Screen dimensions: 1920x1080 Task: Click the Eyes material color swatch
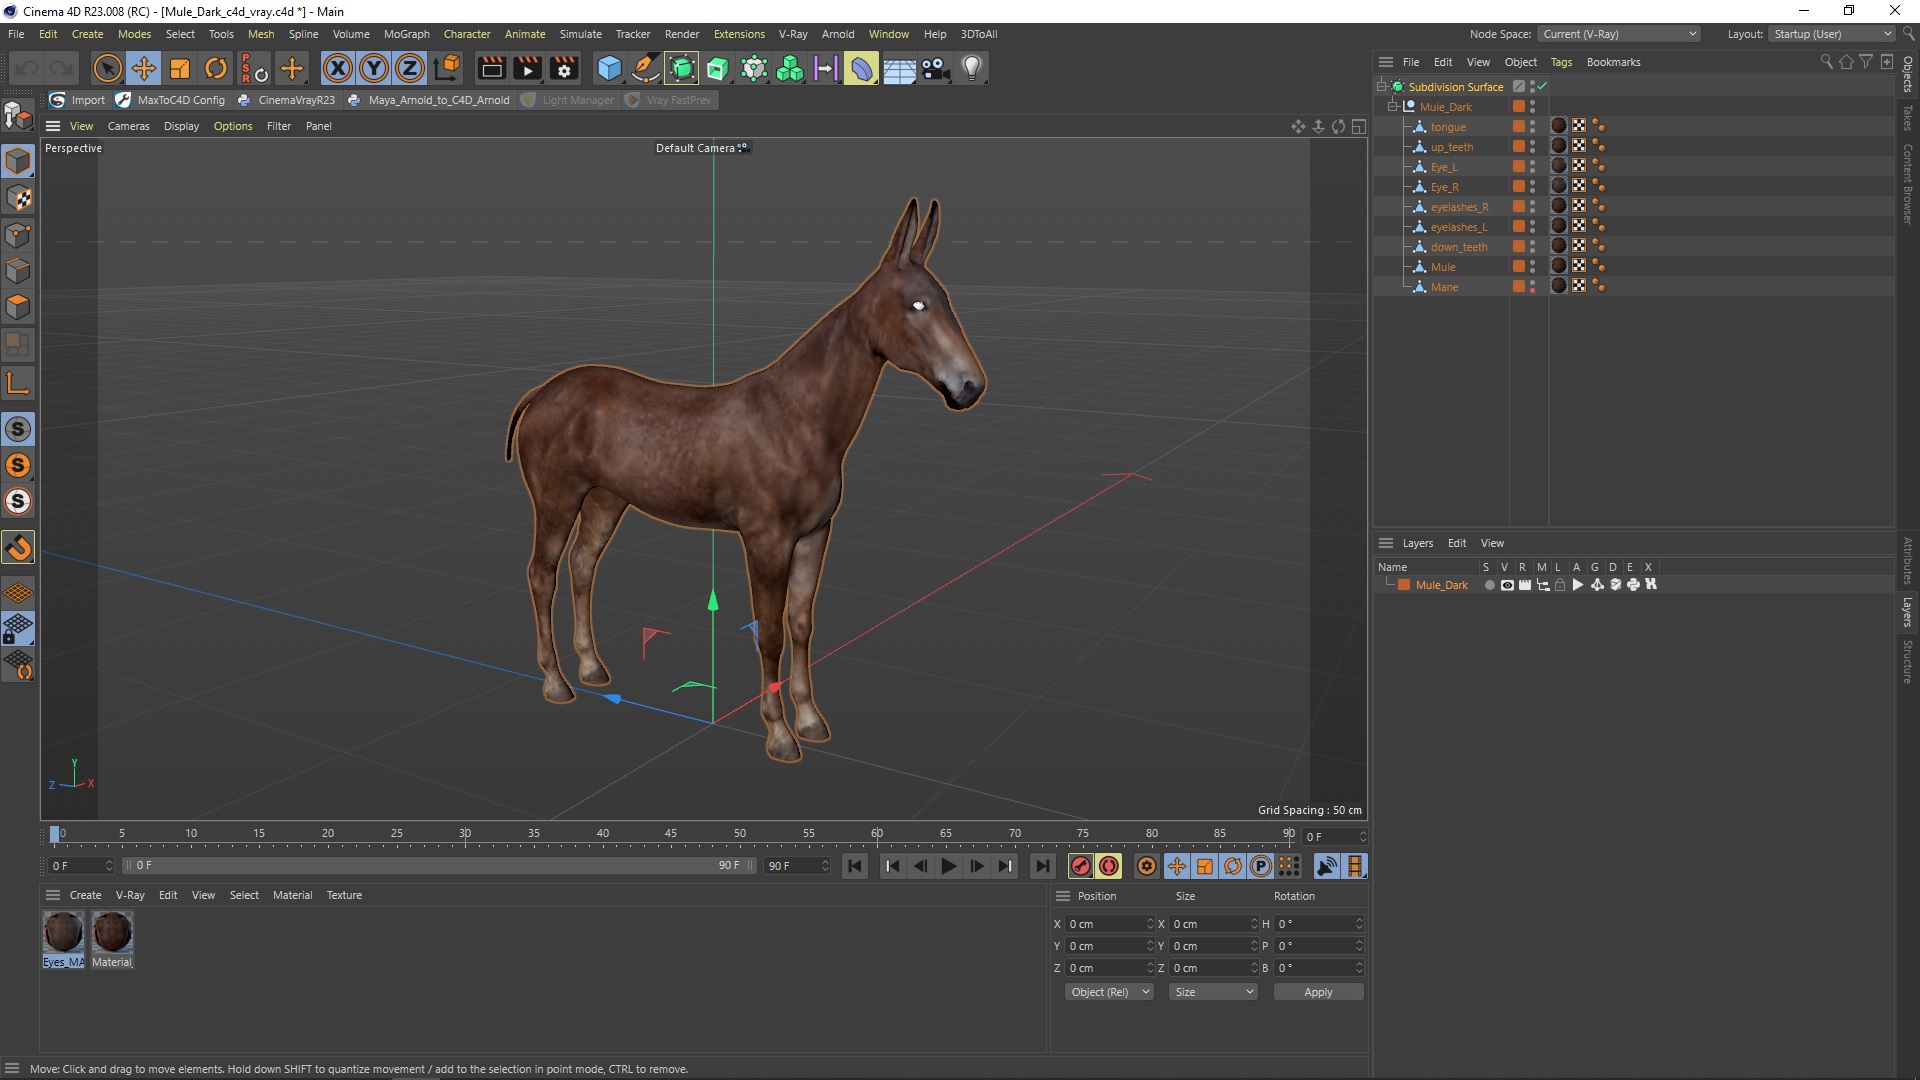point(63,934)
